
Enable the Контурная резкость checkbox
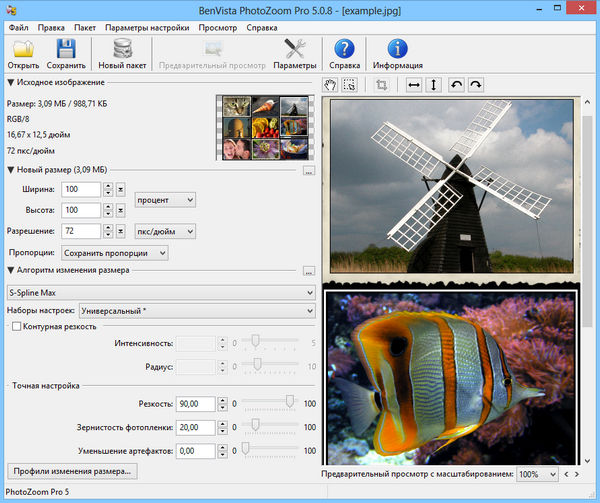[x=15, y=326]
